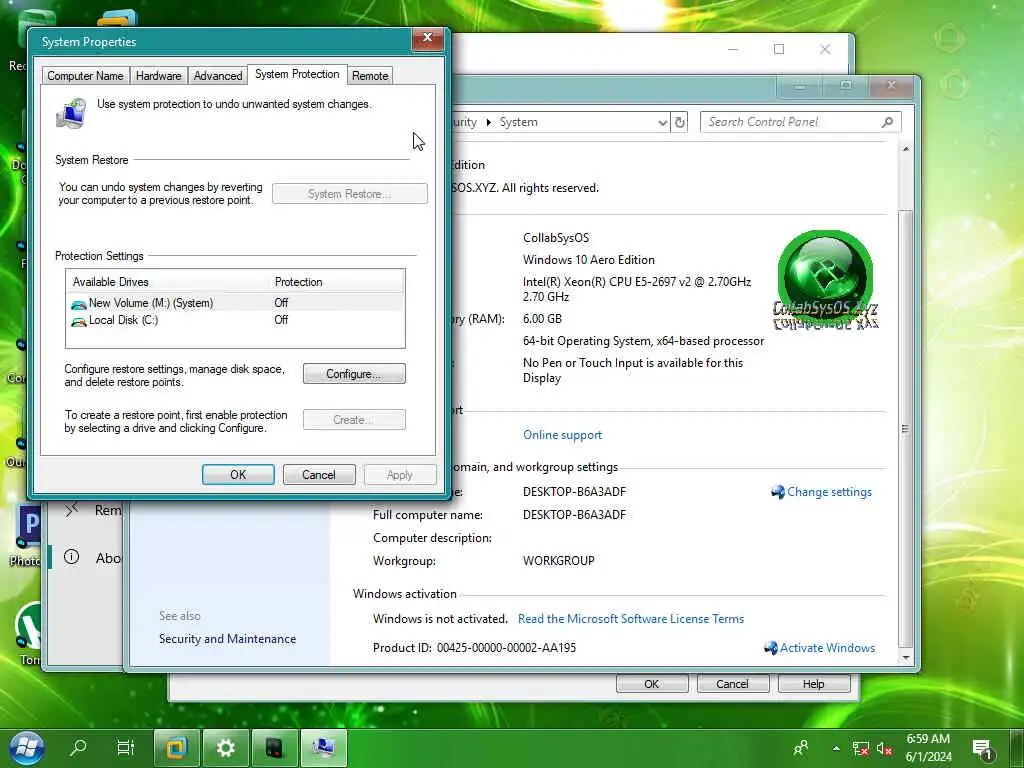The width and height of the screenshot is (1024, 768).
Task: Click the Local Disk (C:) drive icon
Action: [x=79, y=321]
